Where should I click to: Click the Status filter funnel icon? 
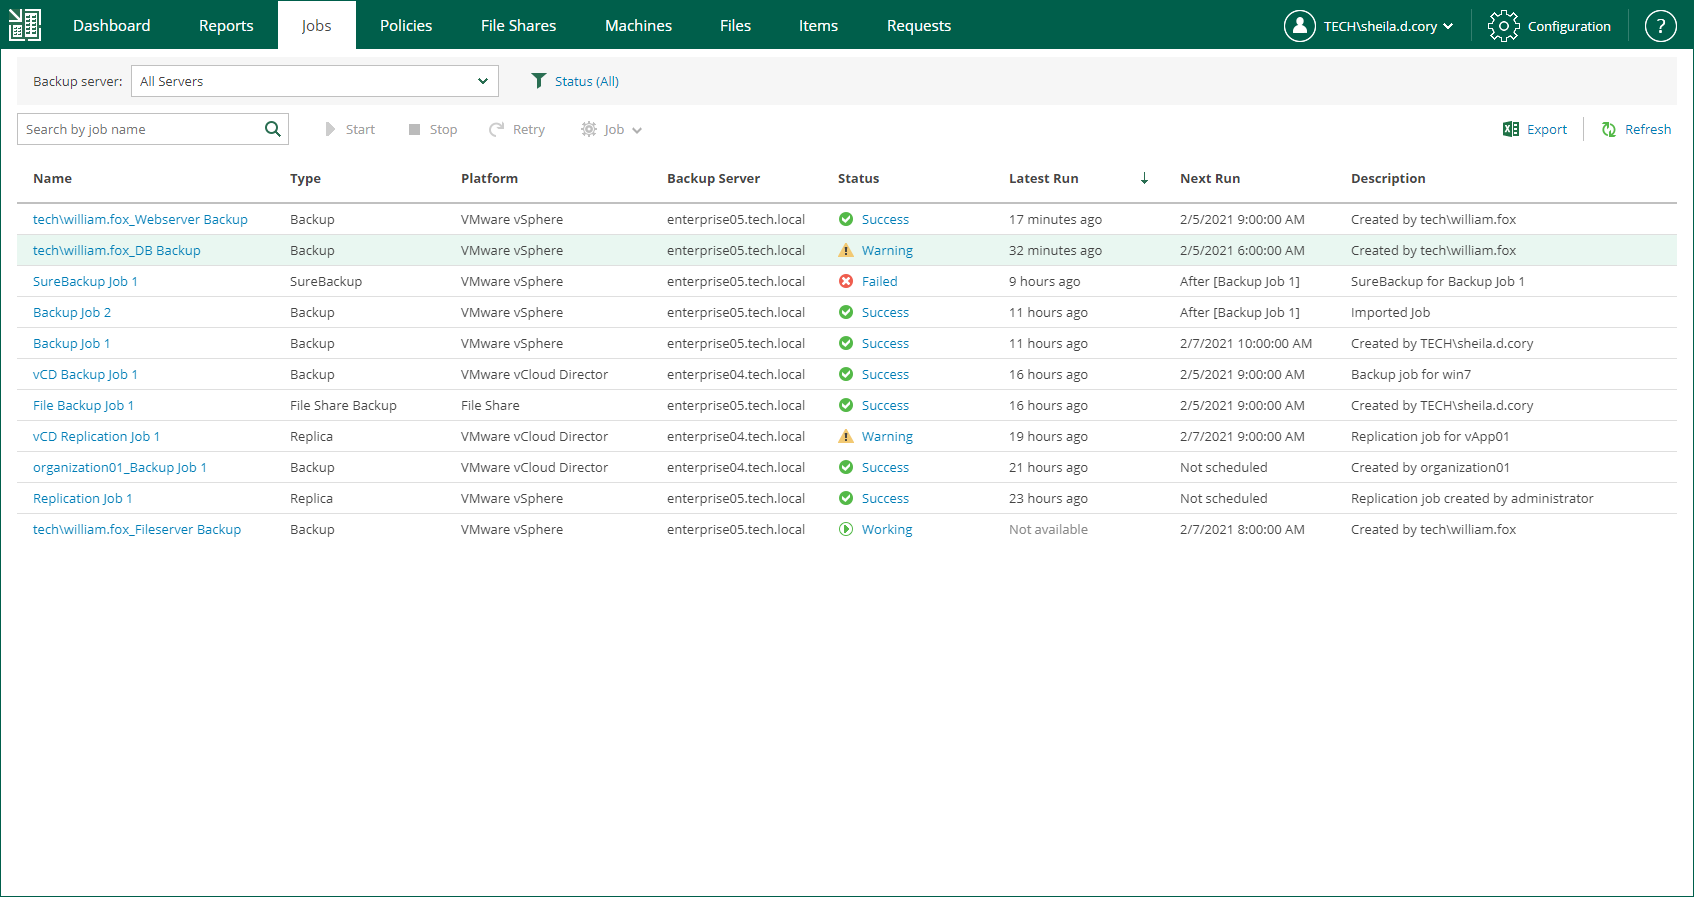click(x=539, y=81)
